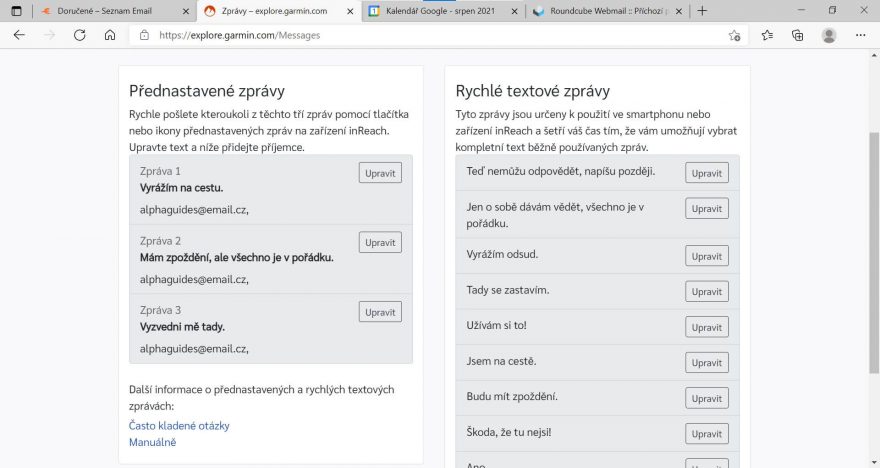Edit Zpráva 2 with its Upravit button
The height and width of the screenshot is (468, 880).
pyautogui.click(x=380, y=242)
